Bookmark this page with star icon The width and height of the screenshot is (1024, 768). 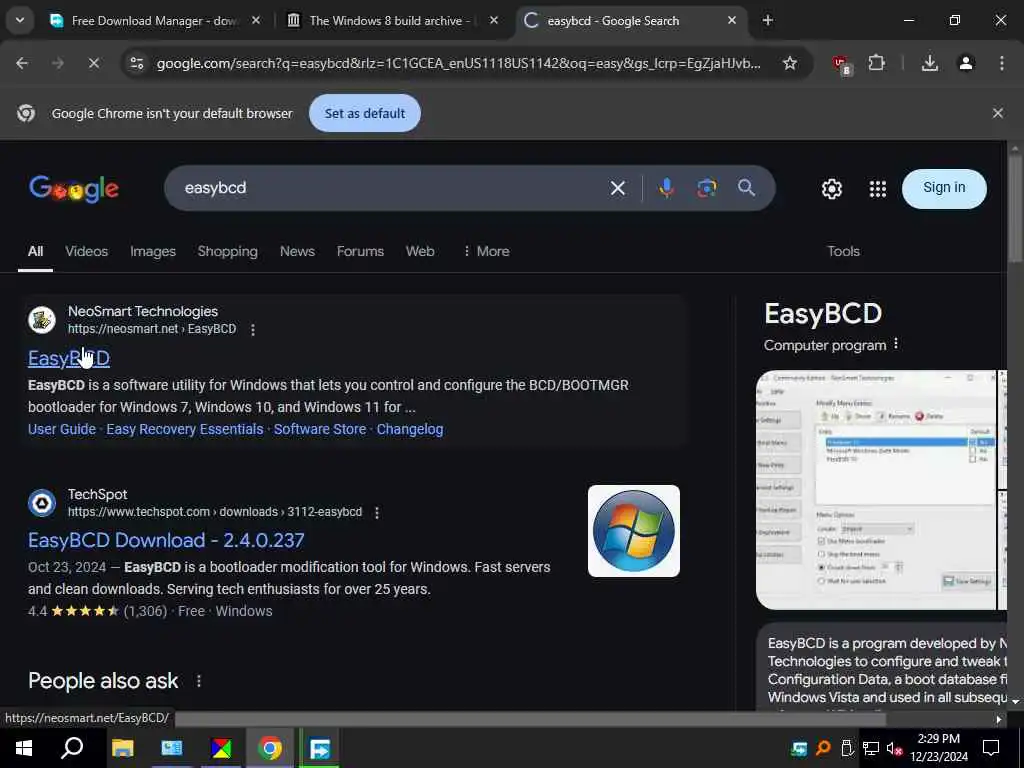pyautogui.click(x=790, y=63)
